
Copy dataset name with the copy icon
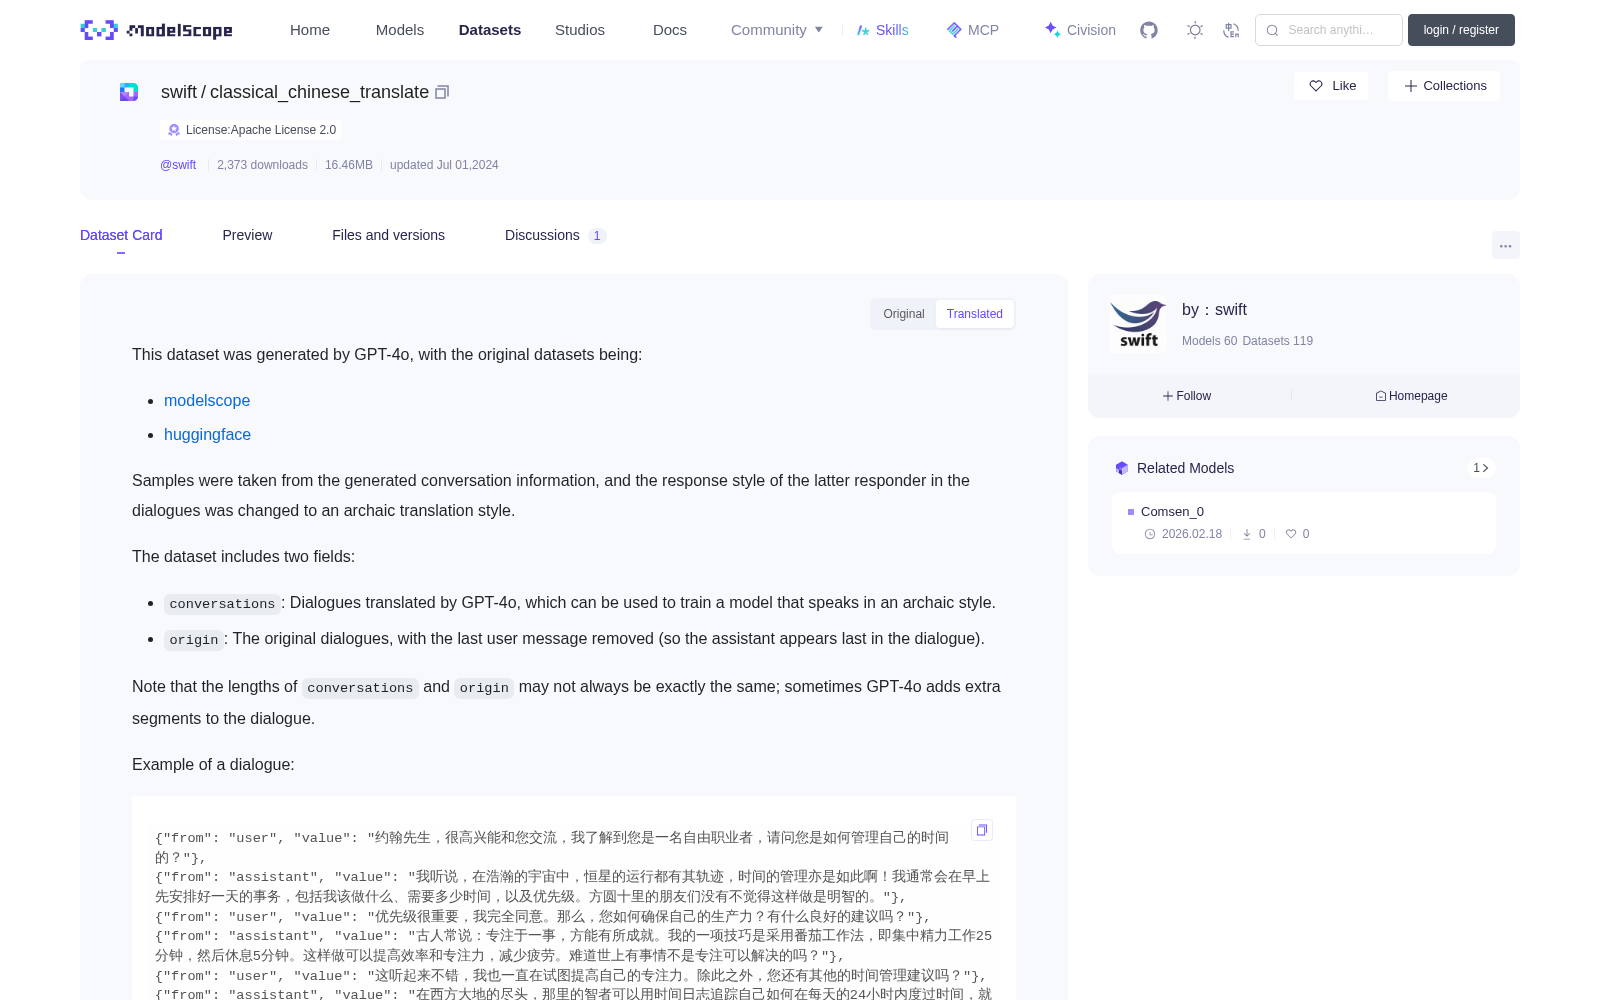442,92
